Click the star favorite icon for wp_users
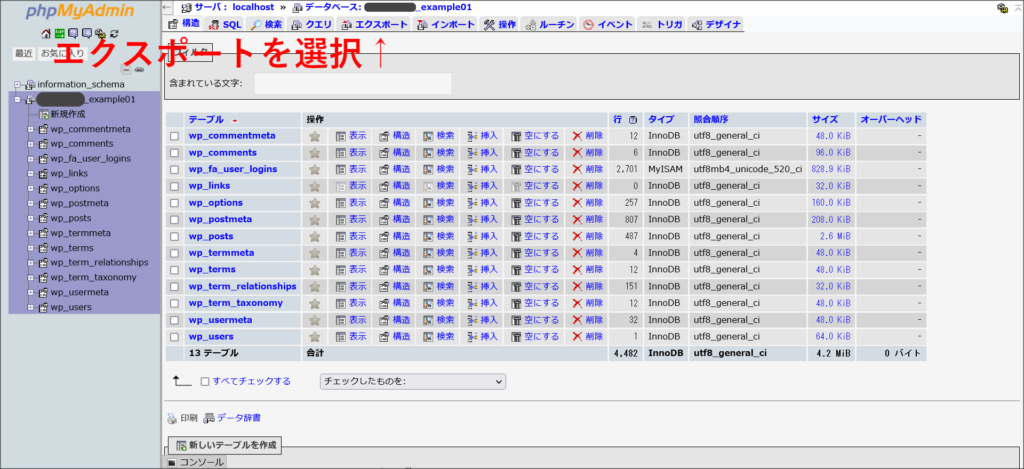This screenshot has width=1024, height=469. click(314, 336)
